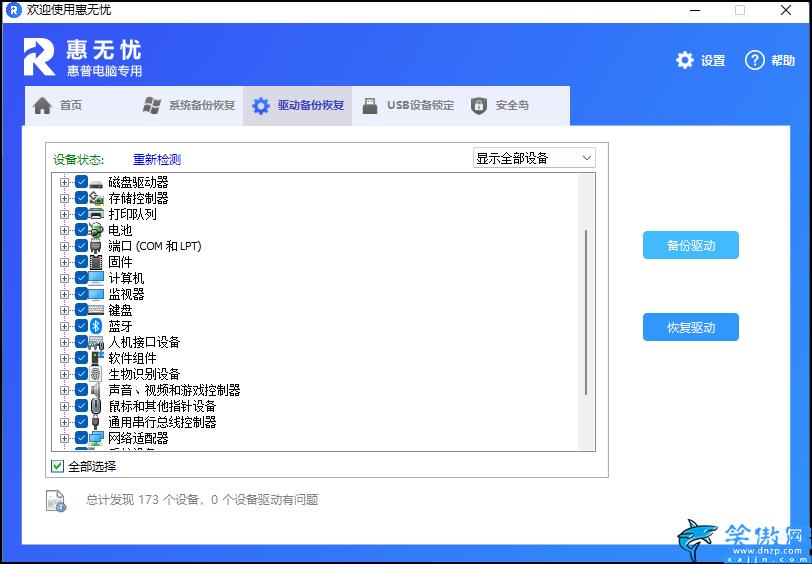Click the 恢复驱动 restore button
Image resolution: width=812 pixels, height=564 pixels.
coord(691,327)
